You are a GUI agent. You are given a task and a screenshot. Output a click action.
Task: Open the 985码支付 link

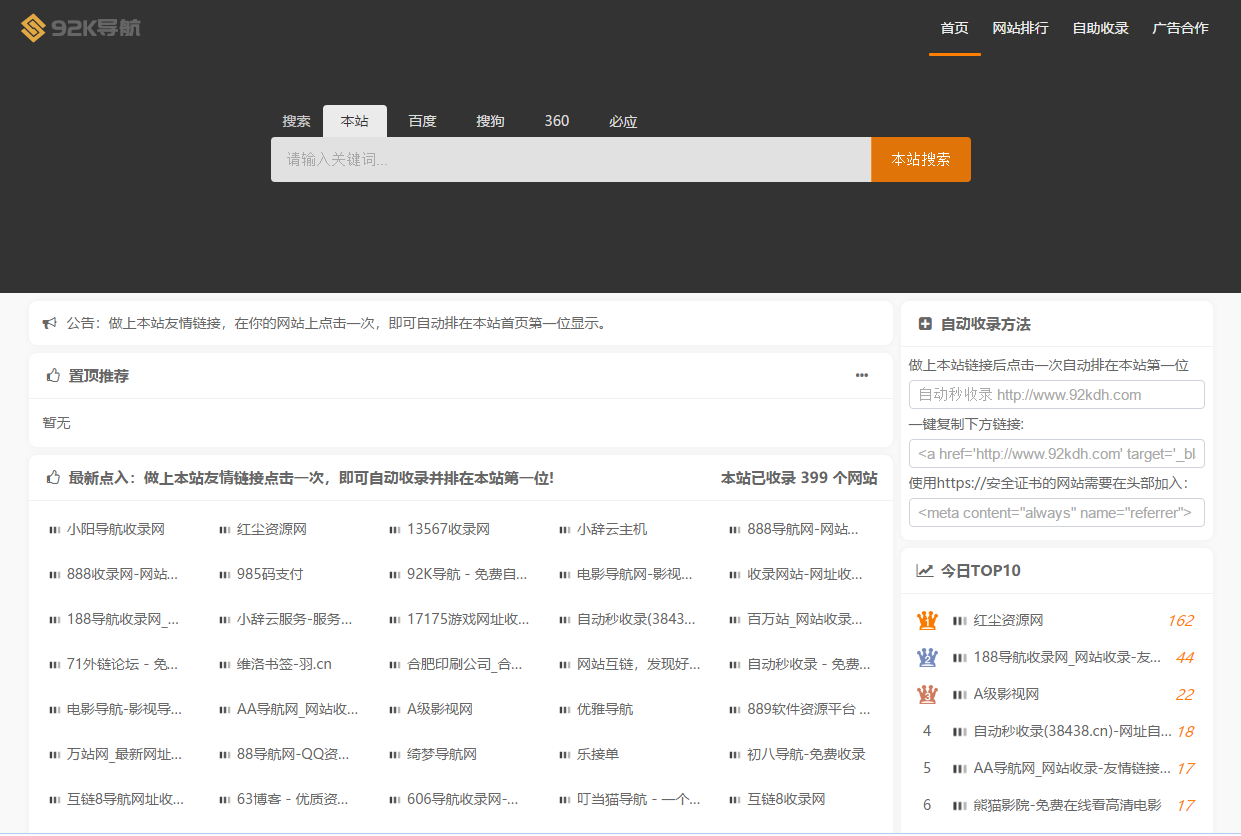pos(270,574)
